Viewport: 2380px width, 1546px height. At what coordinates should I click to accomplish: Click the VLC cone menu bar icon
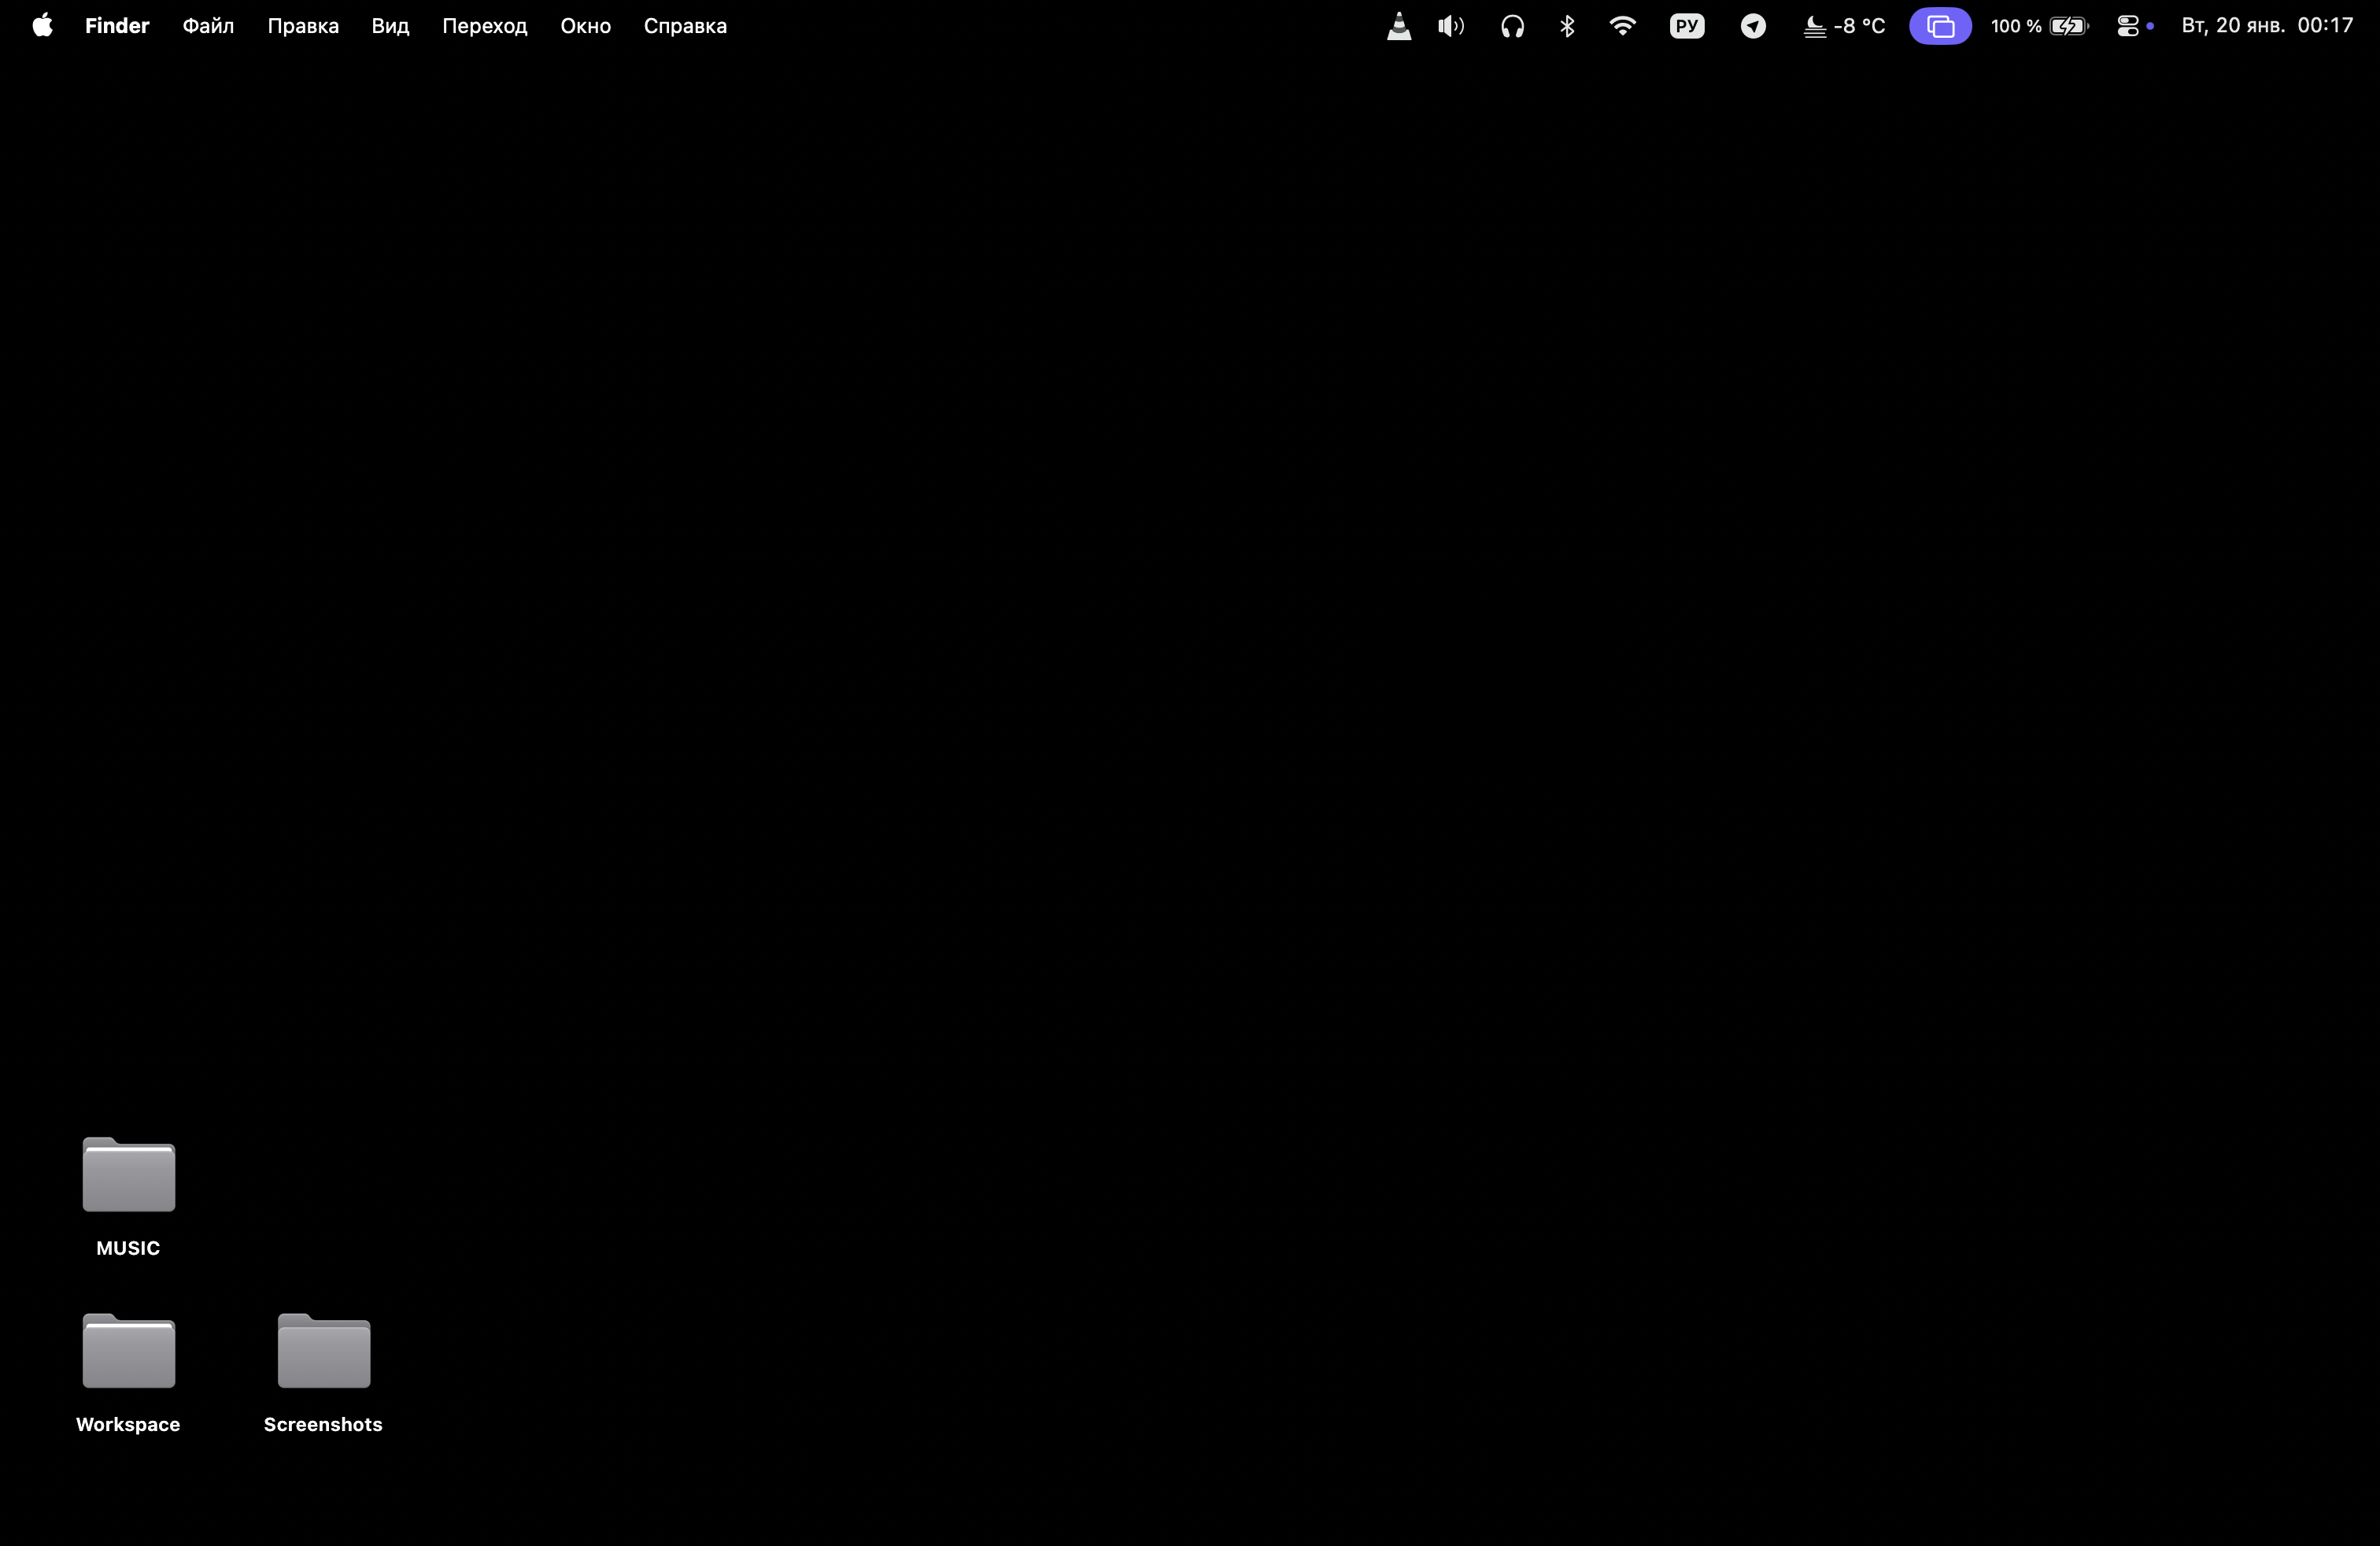tap(1399, 26)
